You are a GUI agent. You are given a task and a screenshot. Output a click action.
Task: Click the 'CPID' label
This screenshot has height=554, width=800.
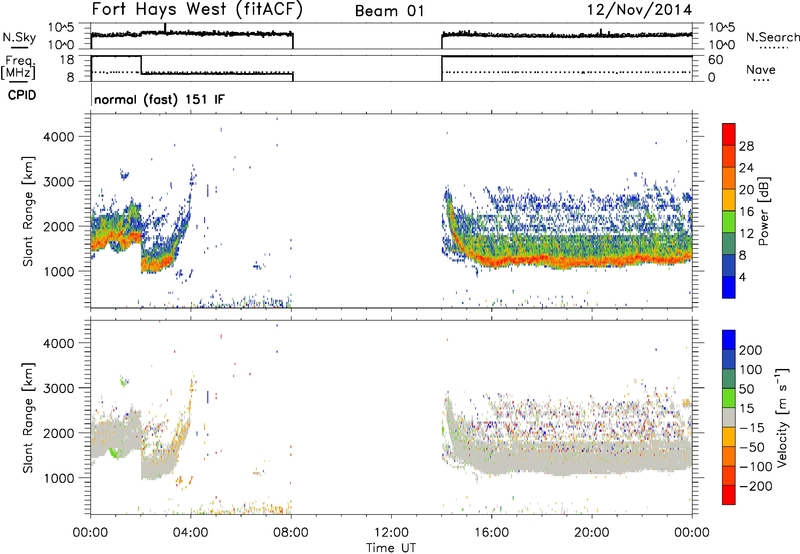[x=22, y=95]
